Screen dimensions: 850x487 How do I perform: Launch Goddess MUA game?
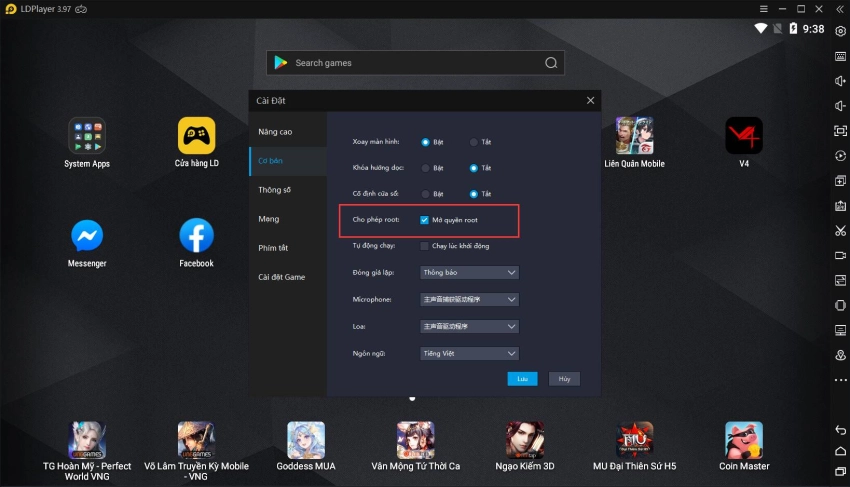coord(306,440)
